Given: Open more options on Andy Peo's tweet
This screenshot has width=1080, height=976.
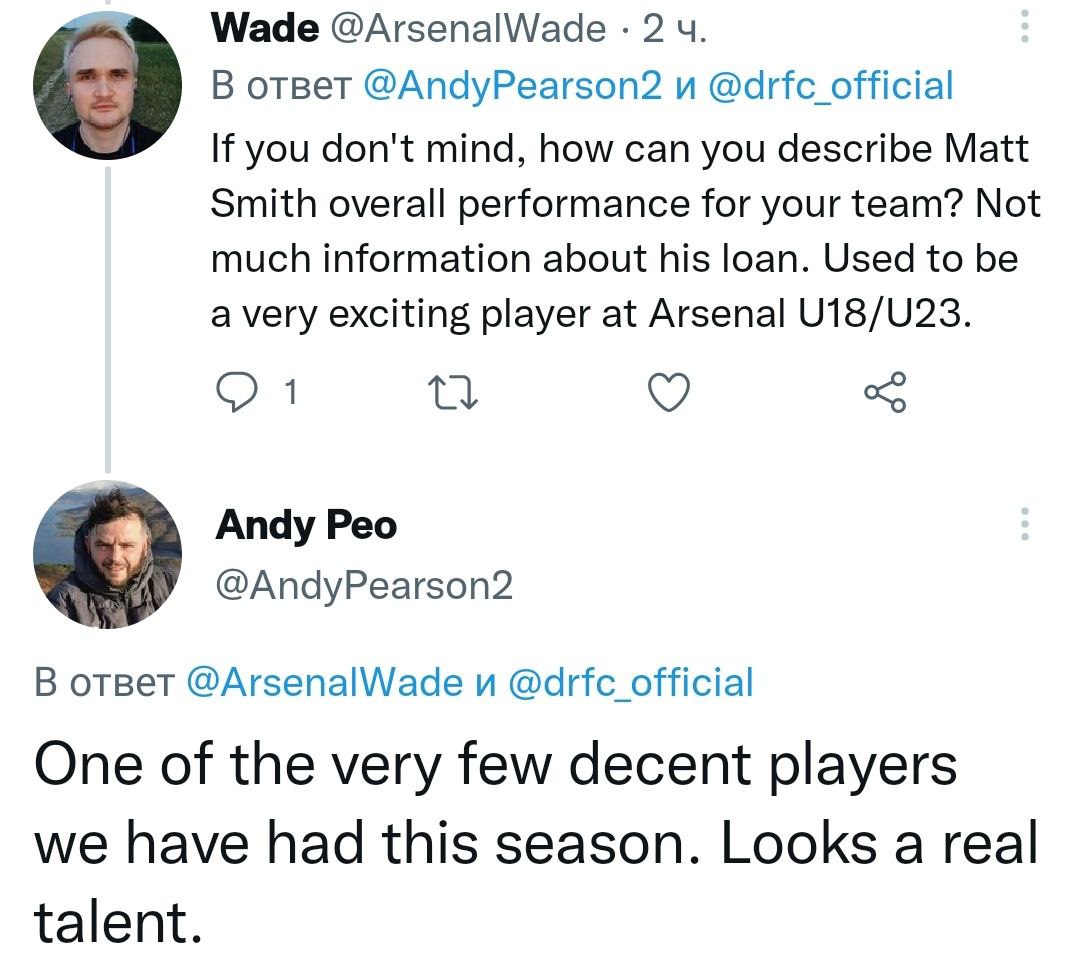Looking at the screenshot, I should 1024,525.
